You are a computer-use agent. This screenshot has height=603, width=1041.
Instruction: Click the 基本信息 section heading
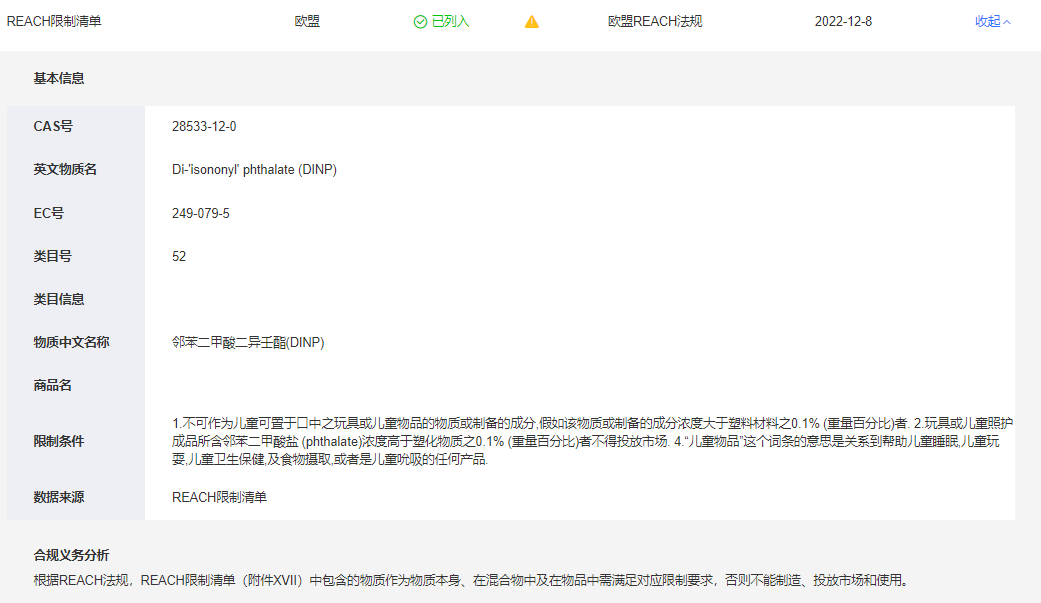59,78
